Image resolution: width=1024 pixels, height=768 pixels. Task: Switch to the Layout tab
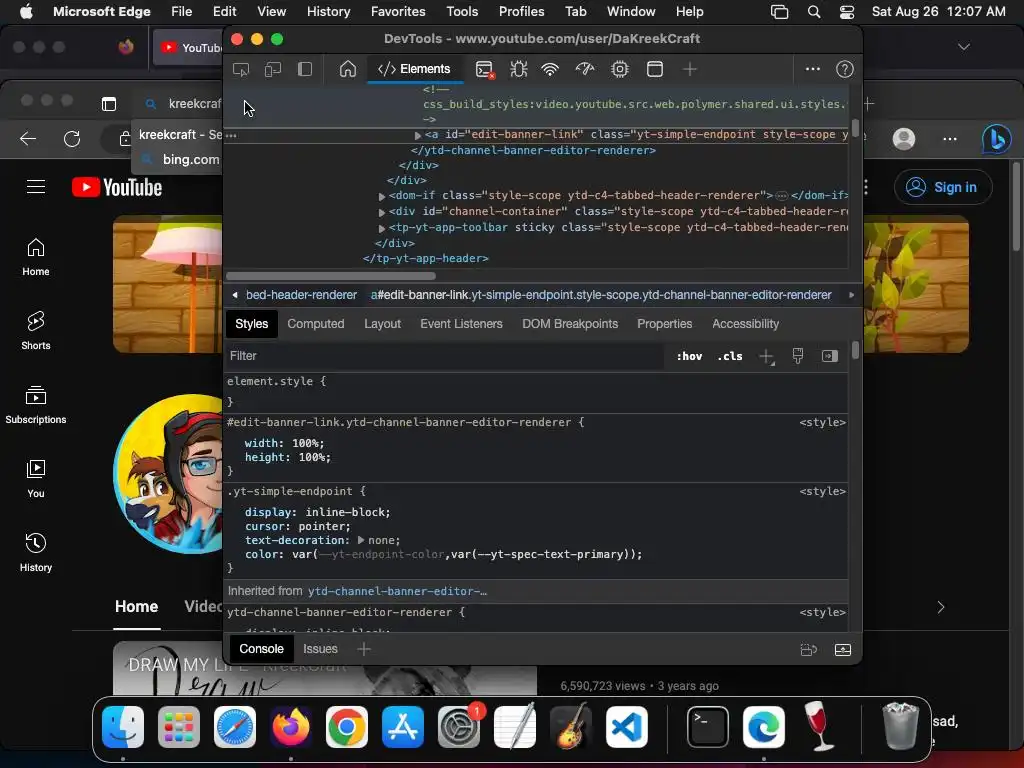pos(382,324)
